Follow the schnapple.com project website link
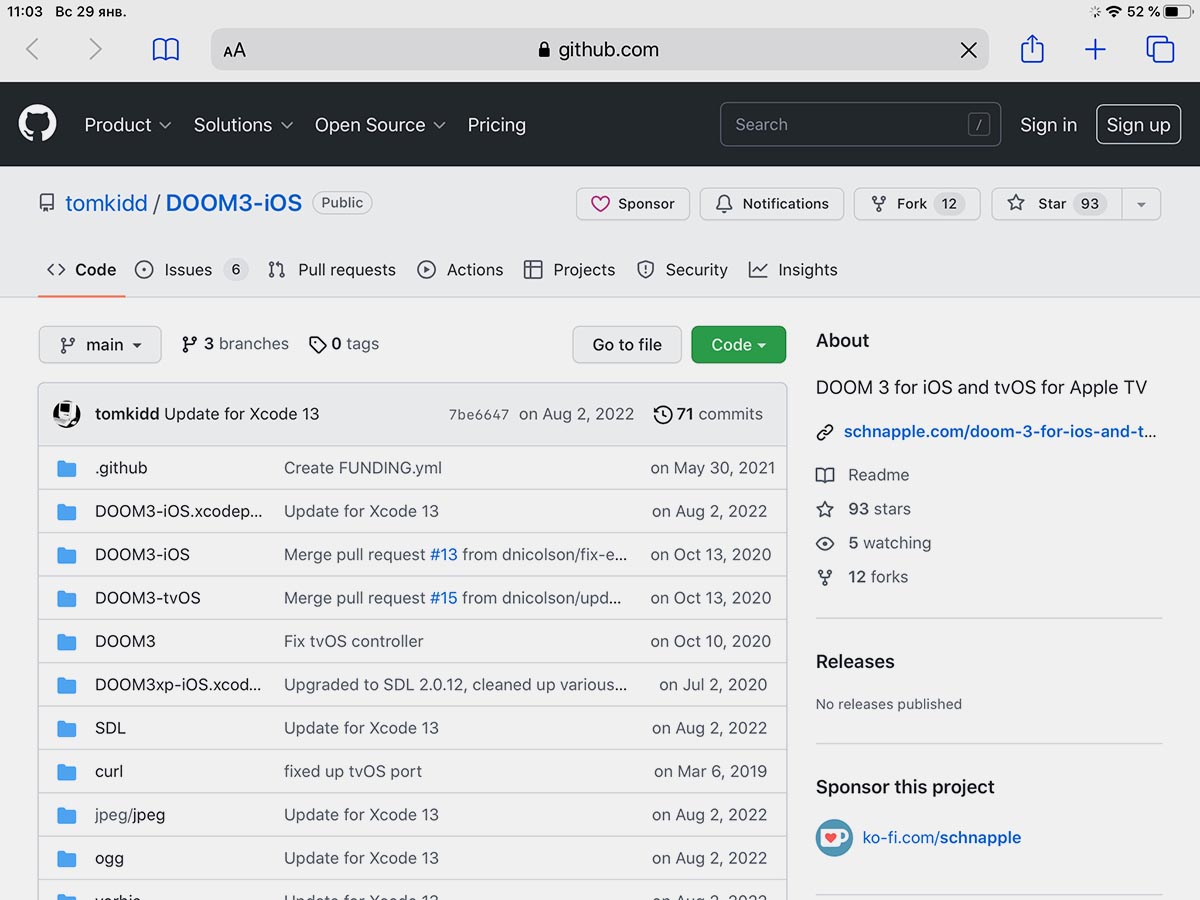This screenshot has width=1200, height=900. pos(1000,431)
